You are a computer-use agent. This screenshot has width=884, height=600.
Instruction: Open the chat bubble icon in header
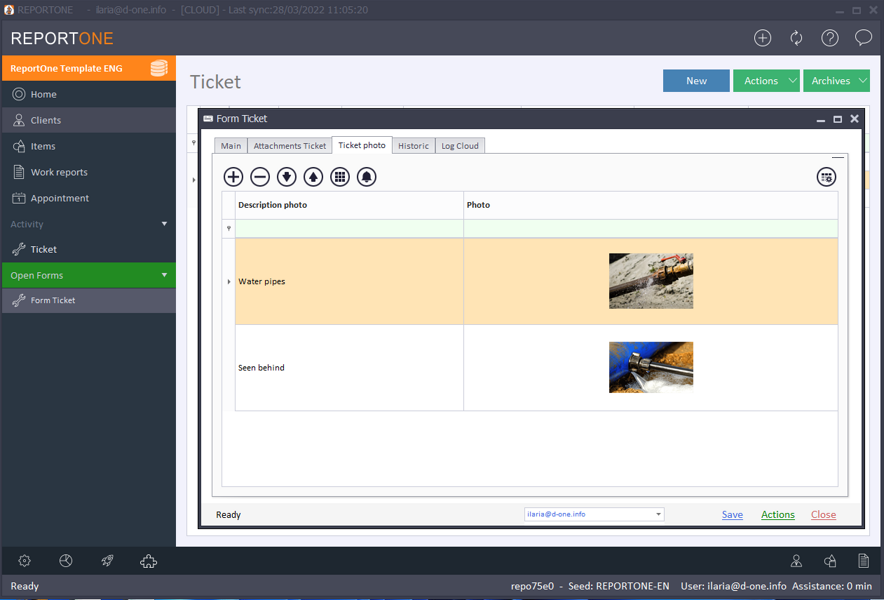pyautogui.click(x=863, y=38)
